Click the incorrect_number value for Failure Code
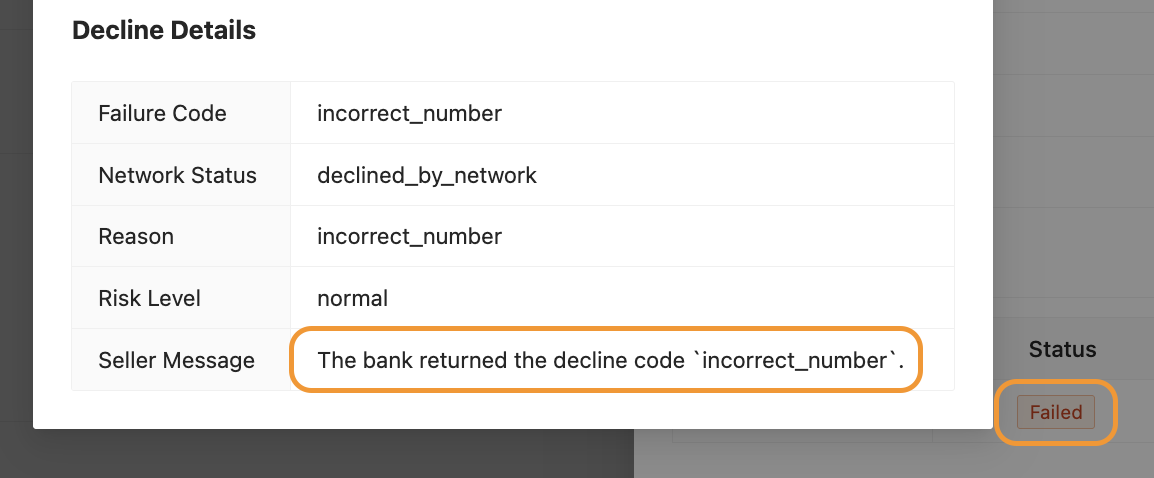 coord(409,114)
